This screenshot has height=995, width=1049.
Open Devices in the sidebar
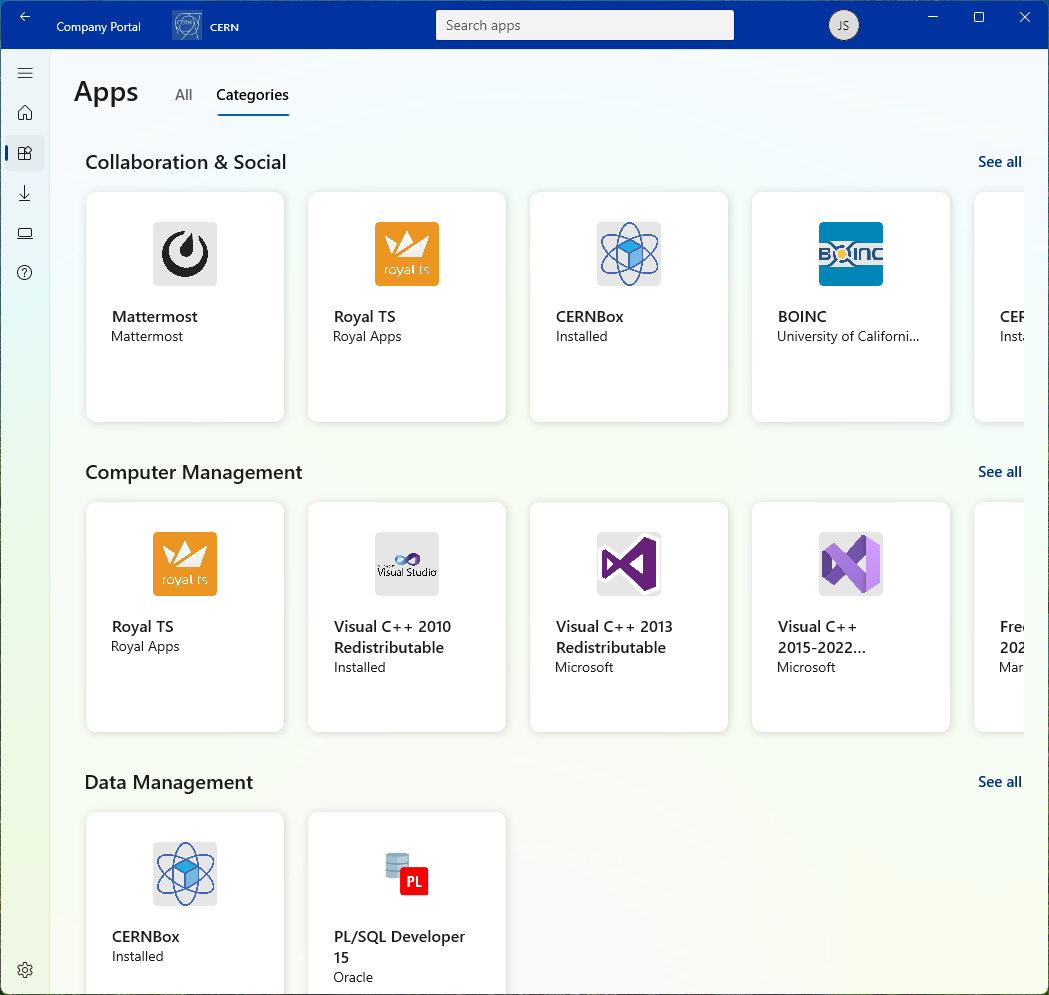tap(25, 233)
